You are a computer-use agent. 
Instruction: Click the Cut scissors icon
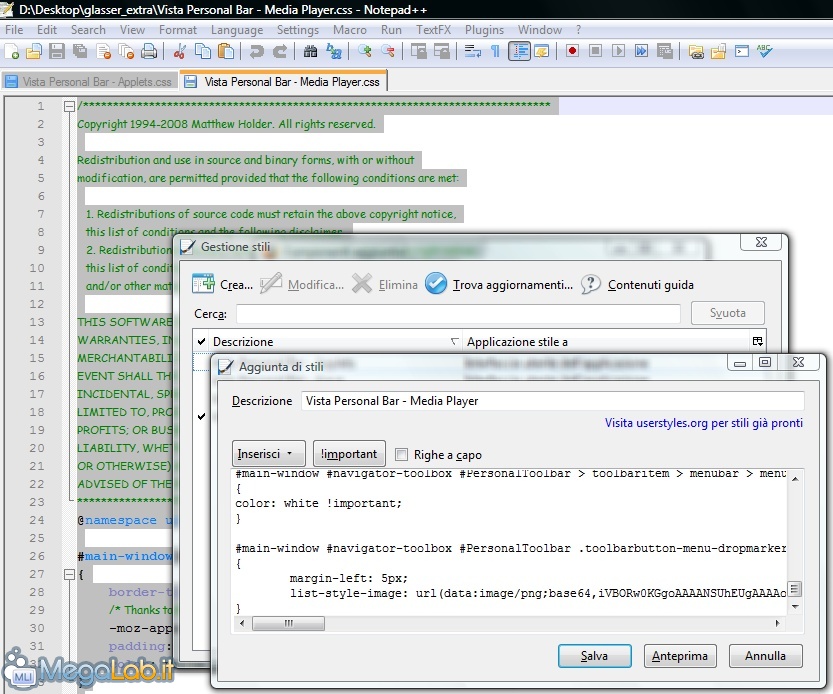pos(180,51)
